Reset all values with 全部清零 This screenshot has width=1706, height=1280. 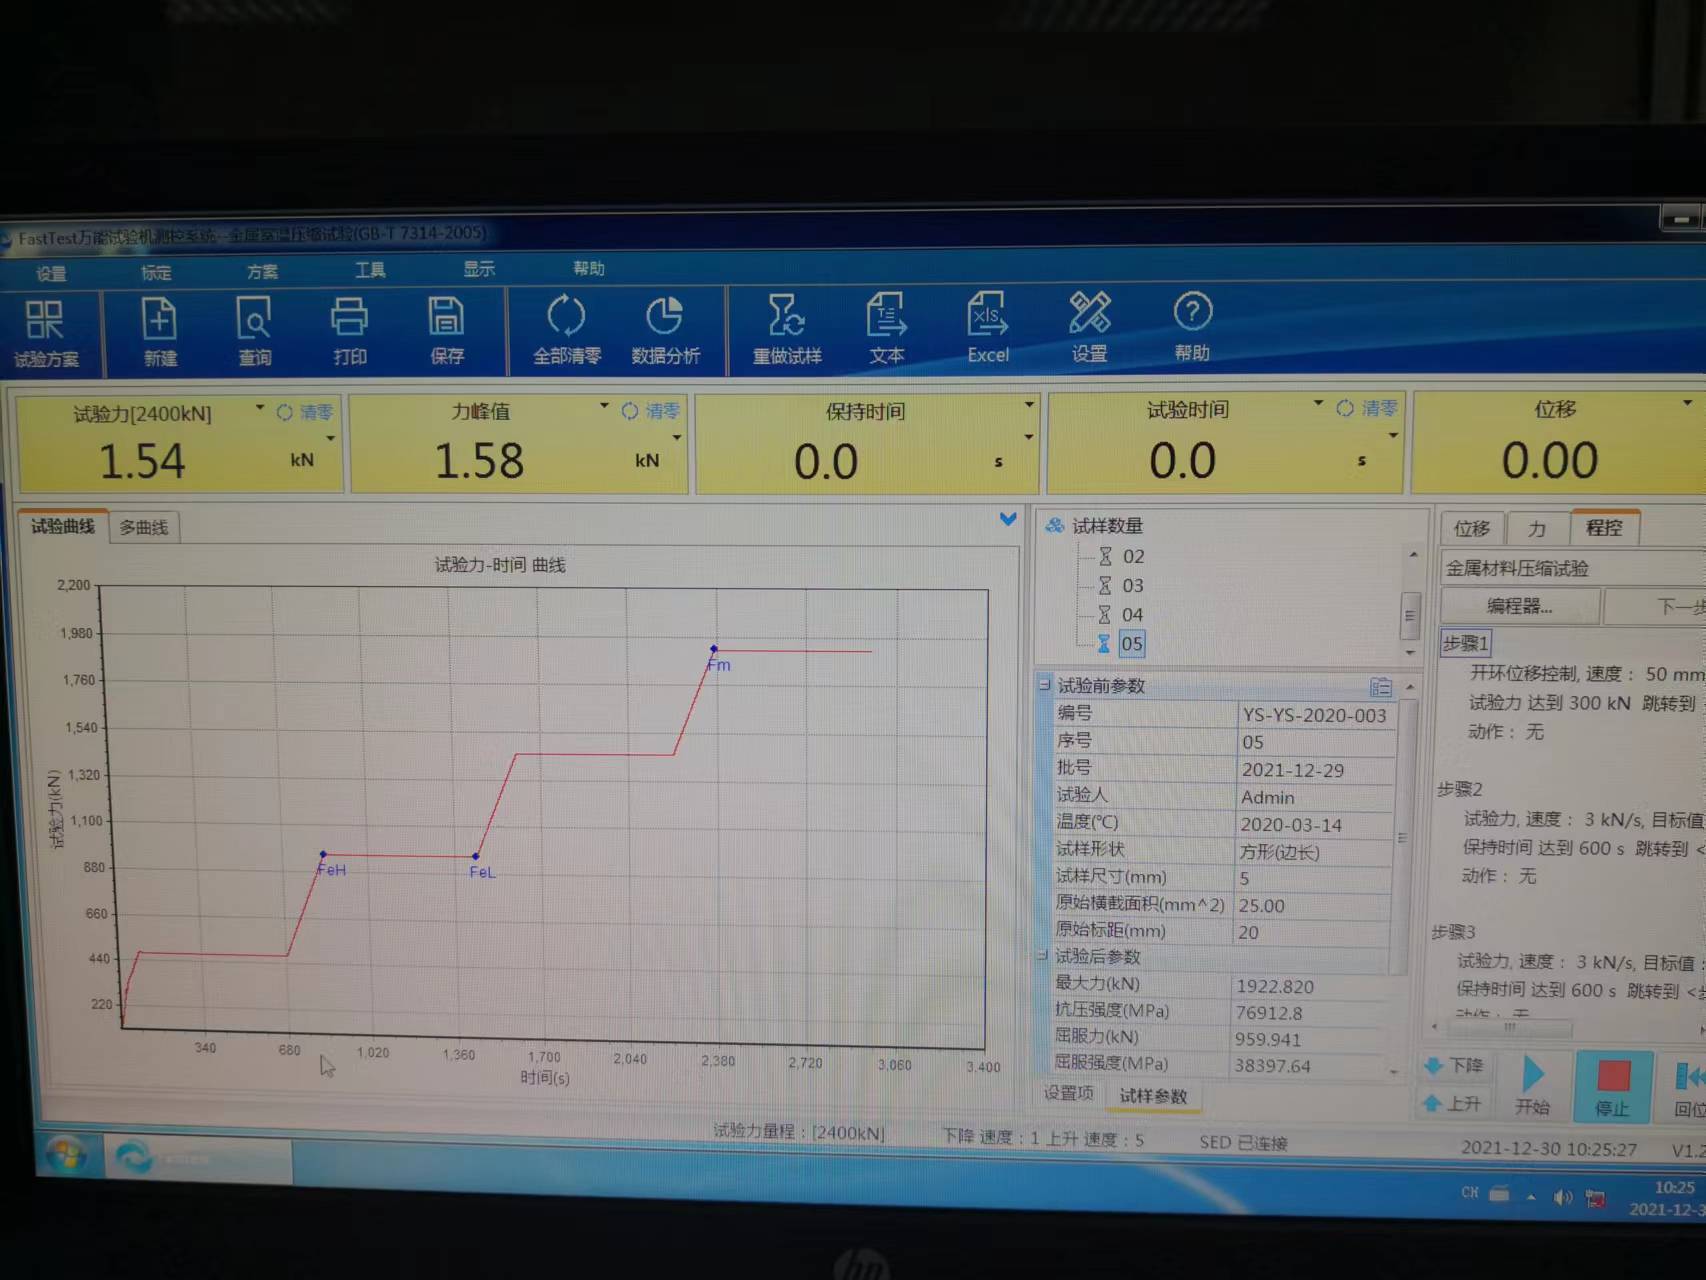click(566, 330)
